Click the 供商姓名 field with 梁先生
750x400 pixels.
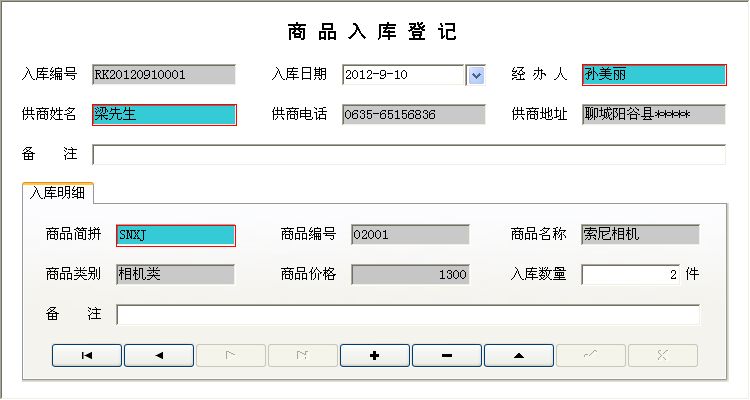(x=164, y=115)
